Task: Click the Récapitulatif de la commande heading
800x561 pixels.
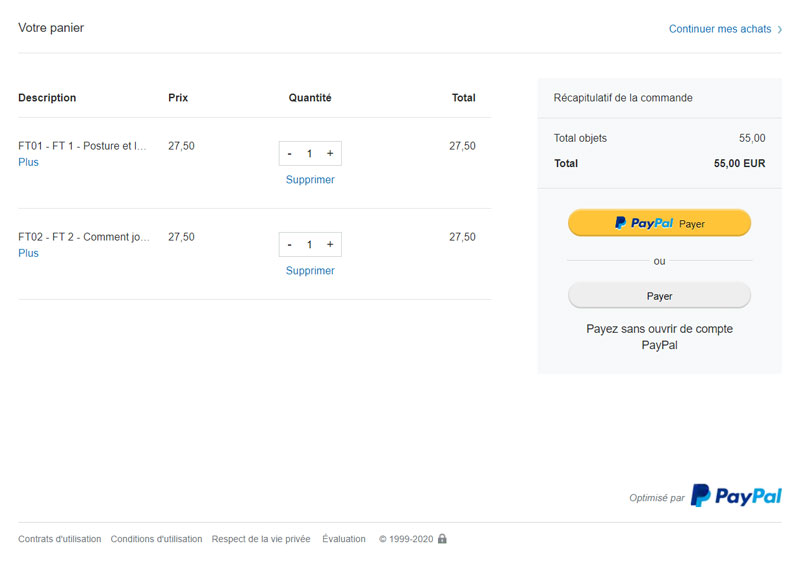Action: [623, 98]
